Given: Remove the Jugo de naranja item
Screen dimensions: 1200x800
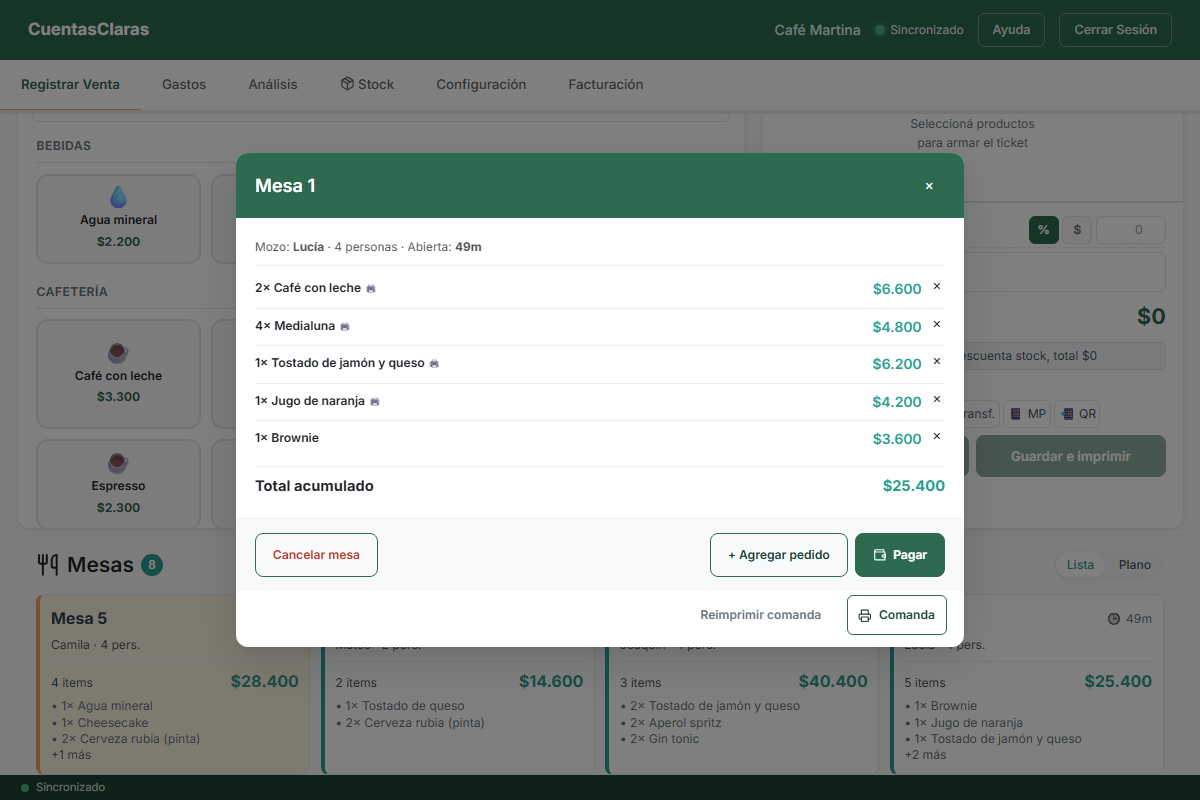Looking at the screenshot, I should 937,399.
